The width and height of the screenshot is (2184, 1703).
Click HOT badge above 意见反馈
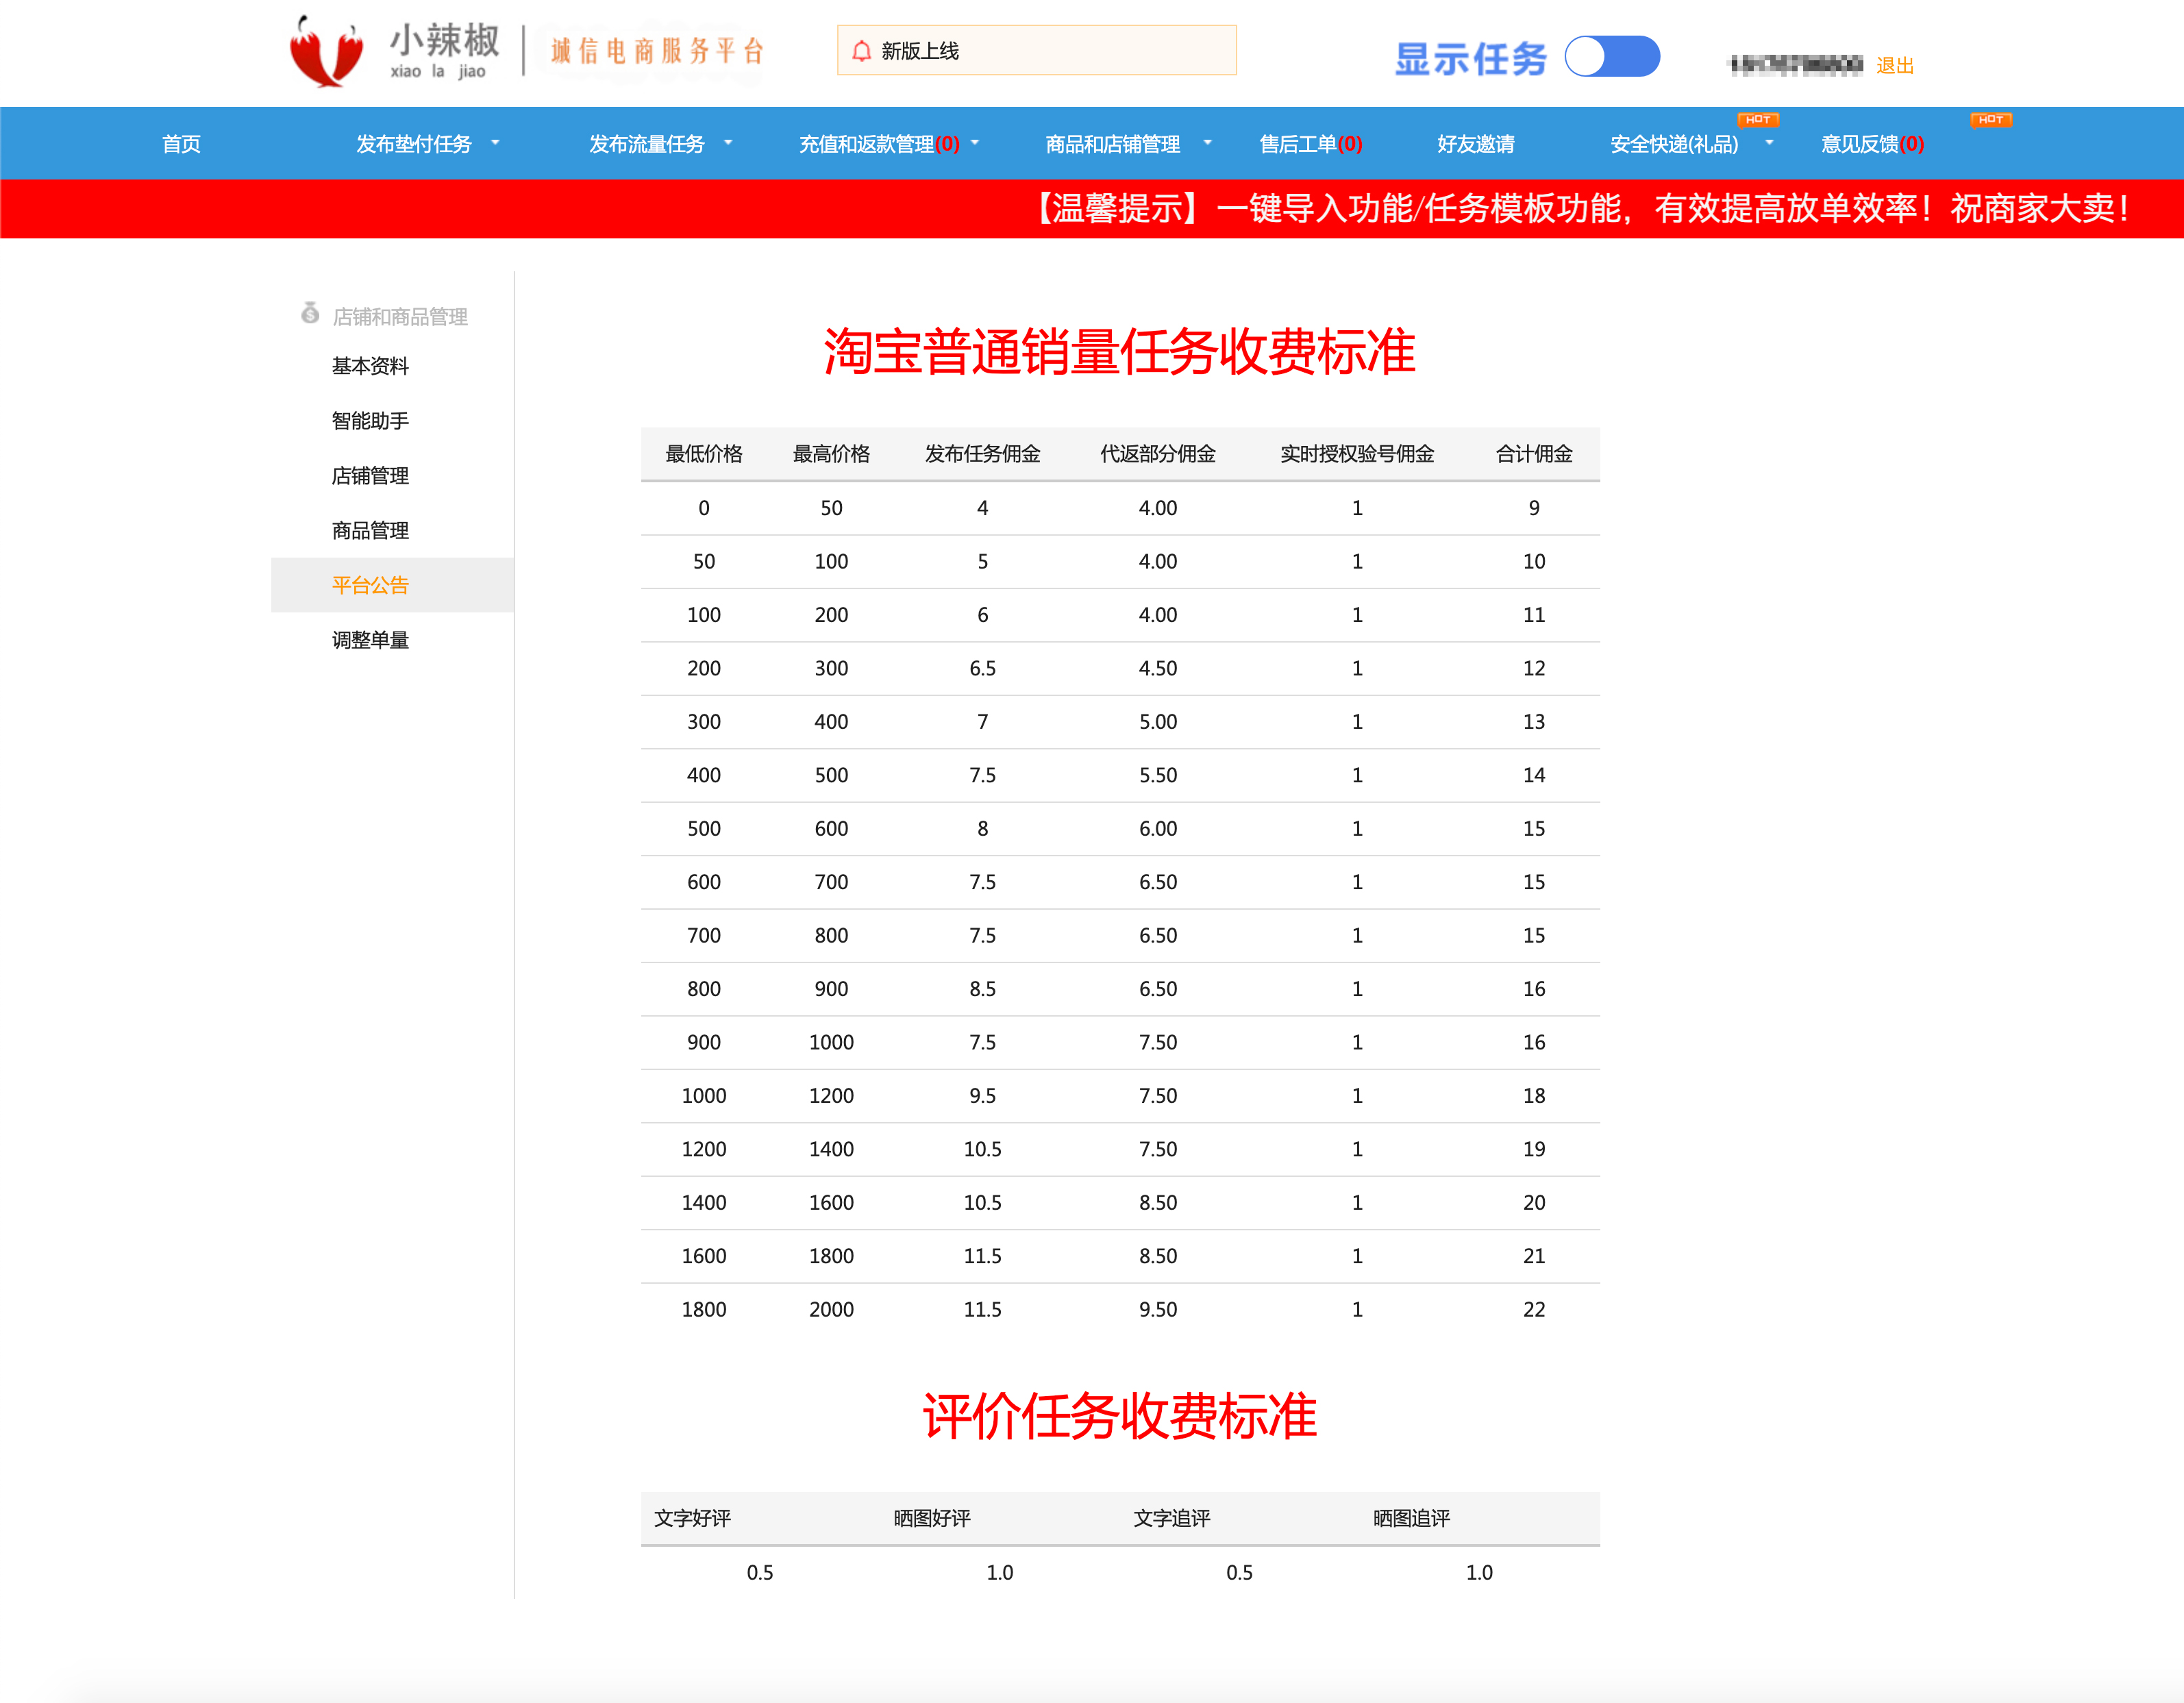[1990, 120]
